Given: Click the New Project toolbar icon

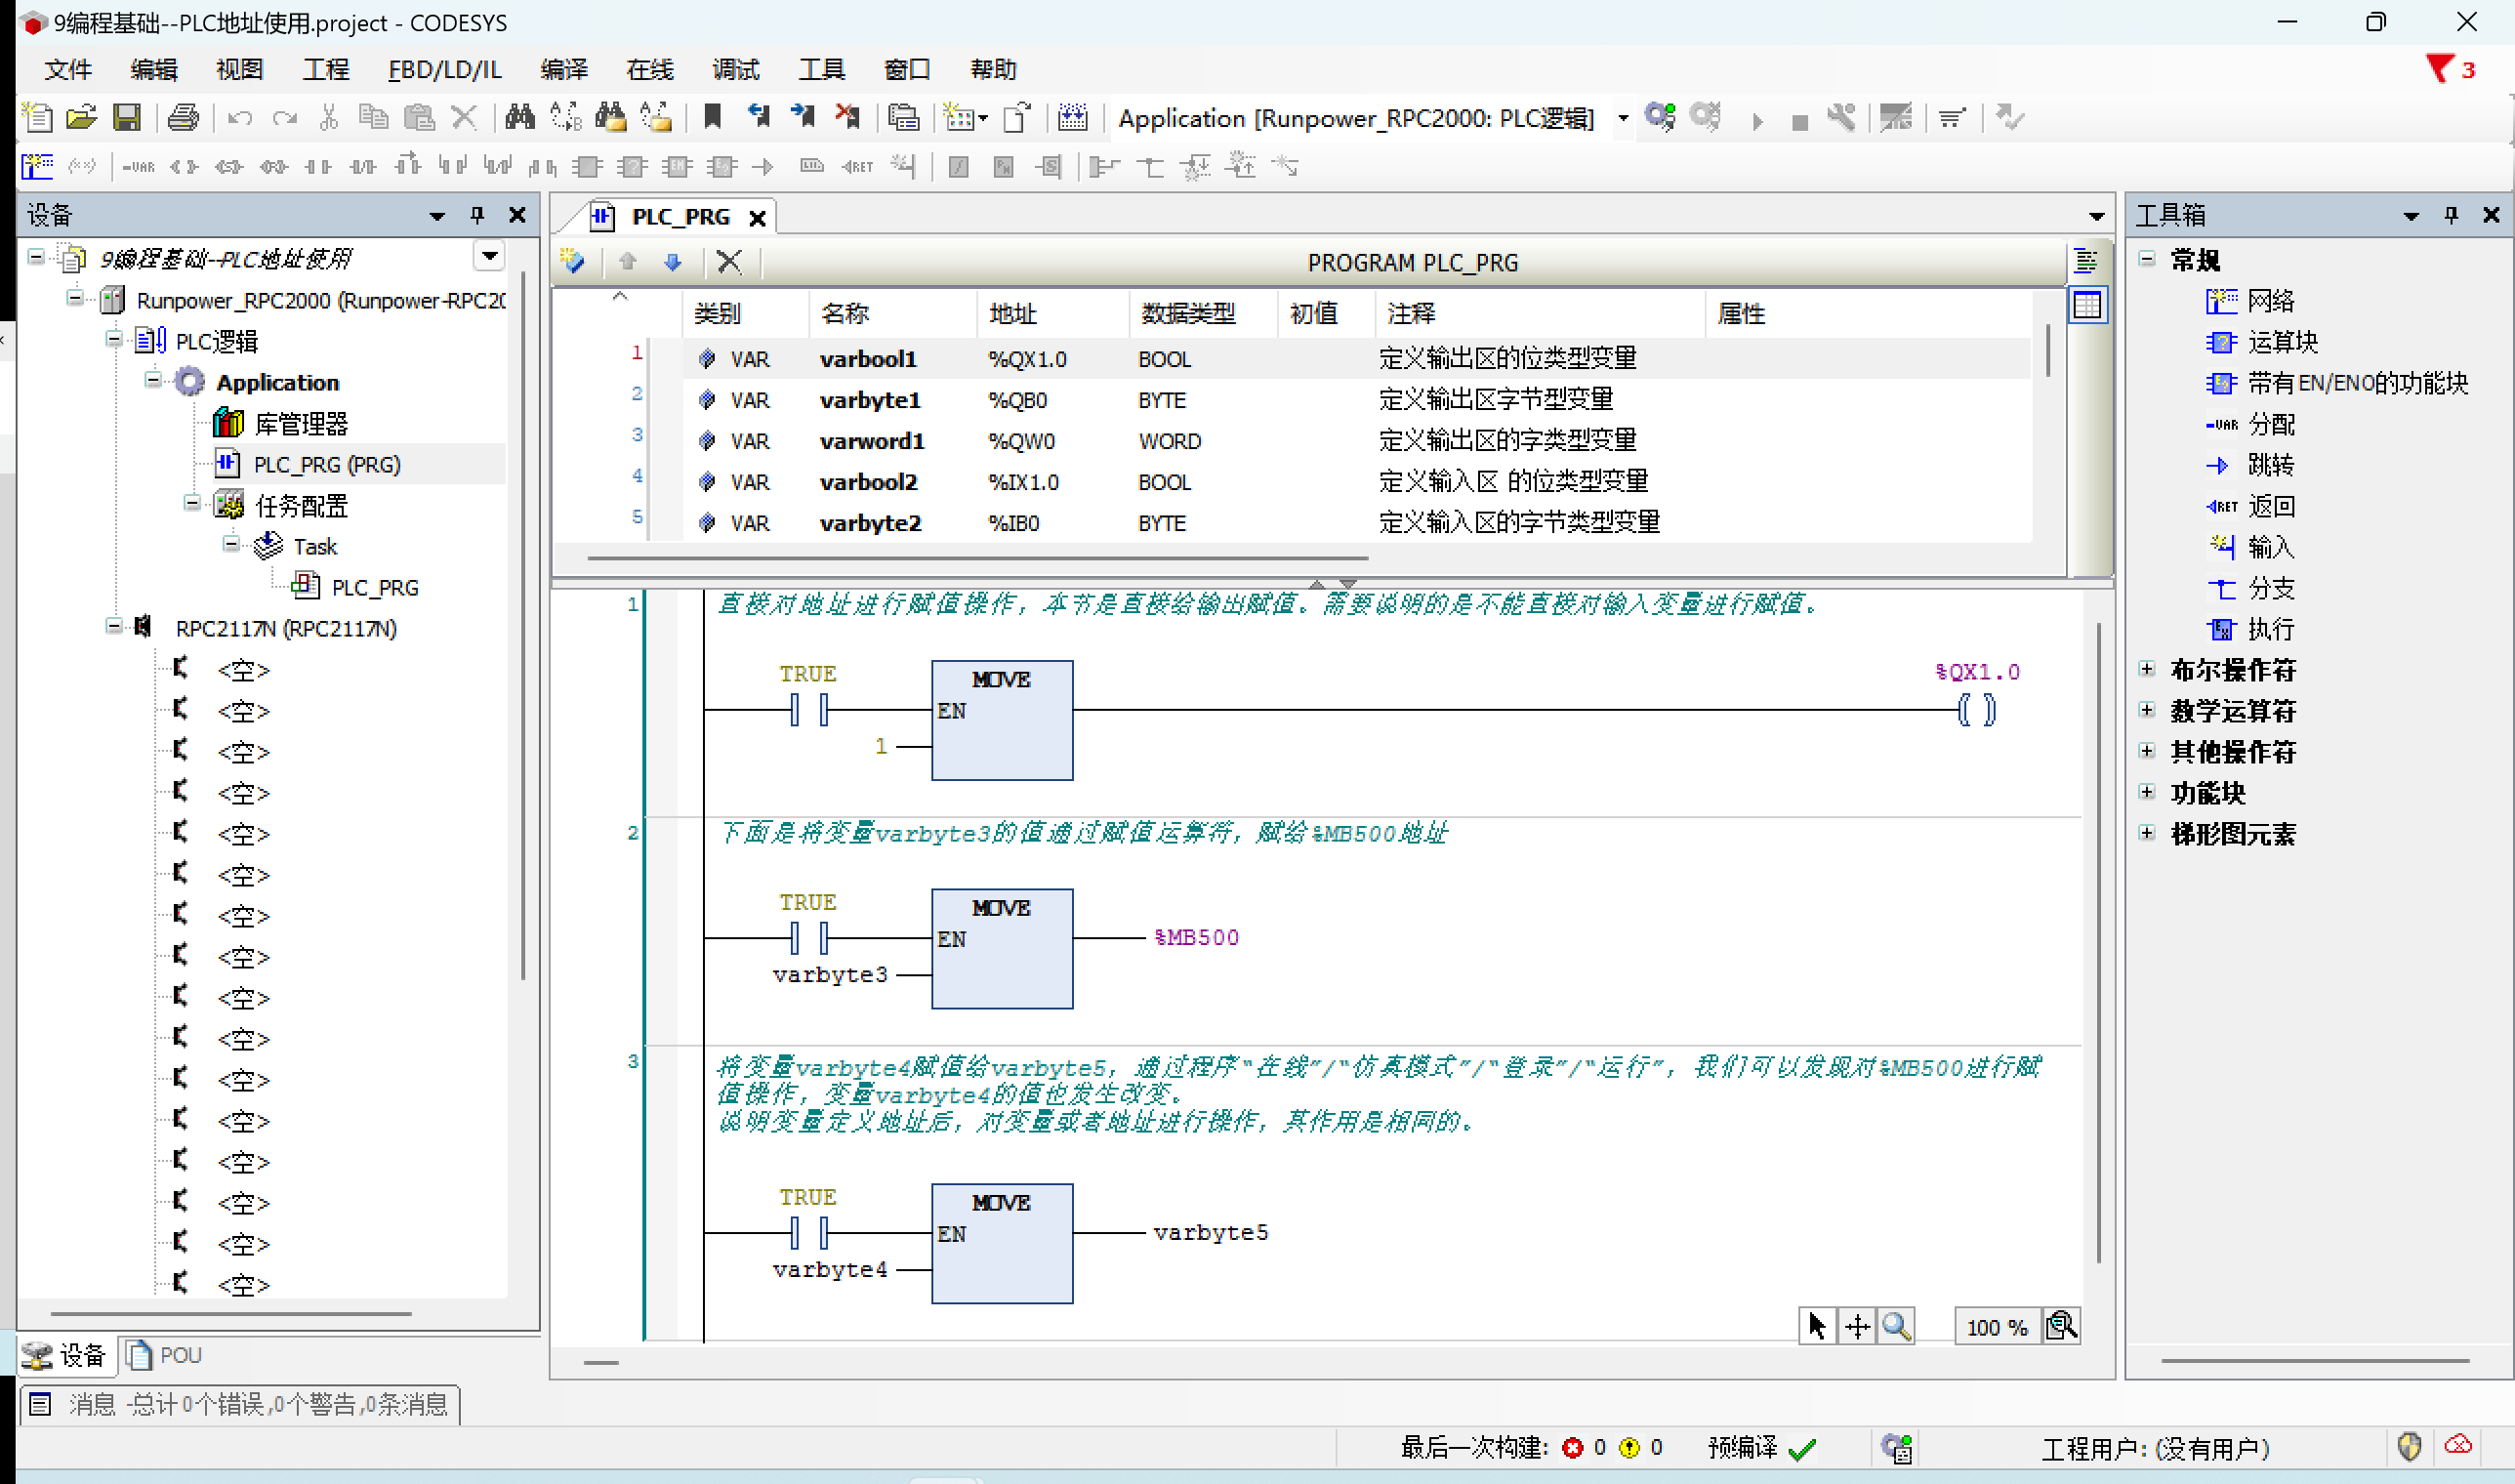Looking at the screenshot, I should click(38, 118).
